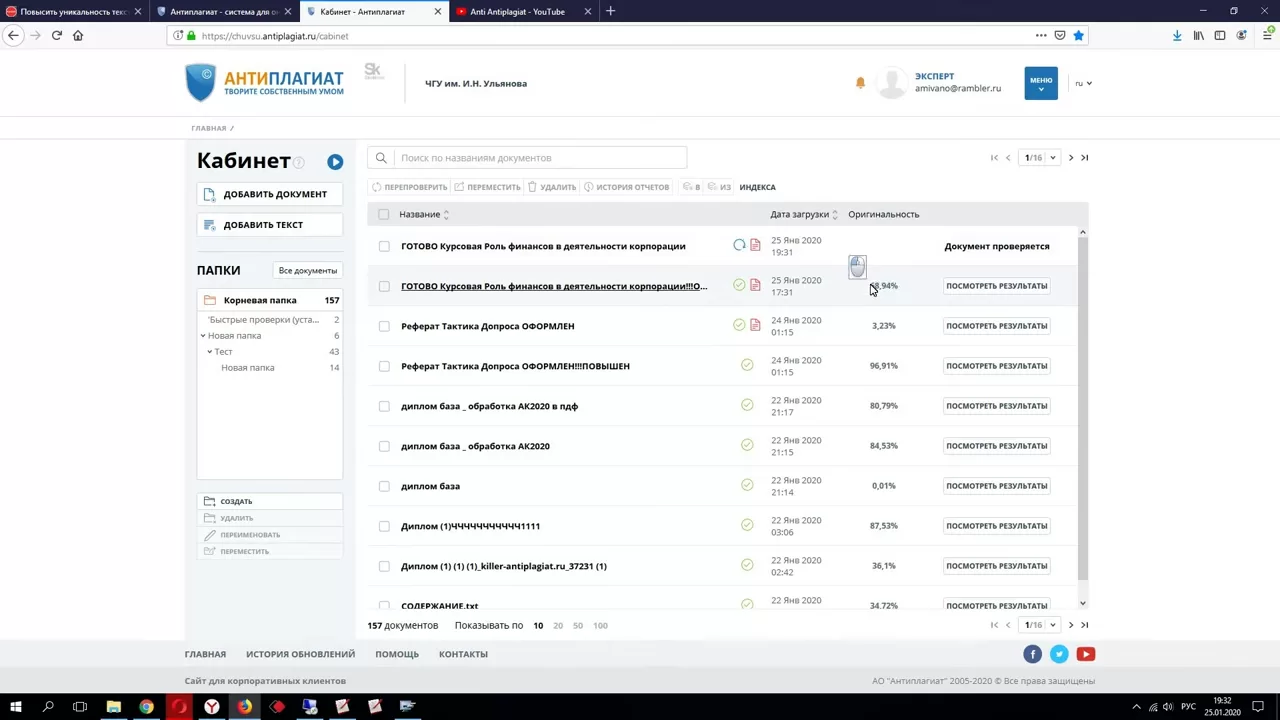Open Firefox from the Windows taskbar
Viewport: 1280px width, 720px height.
pos(244,707)
